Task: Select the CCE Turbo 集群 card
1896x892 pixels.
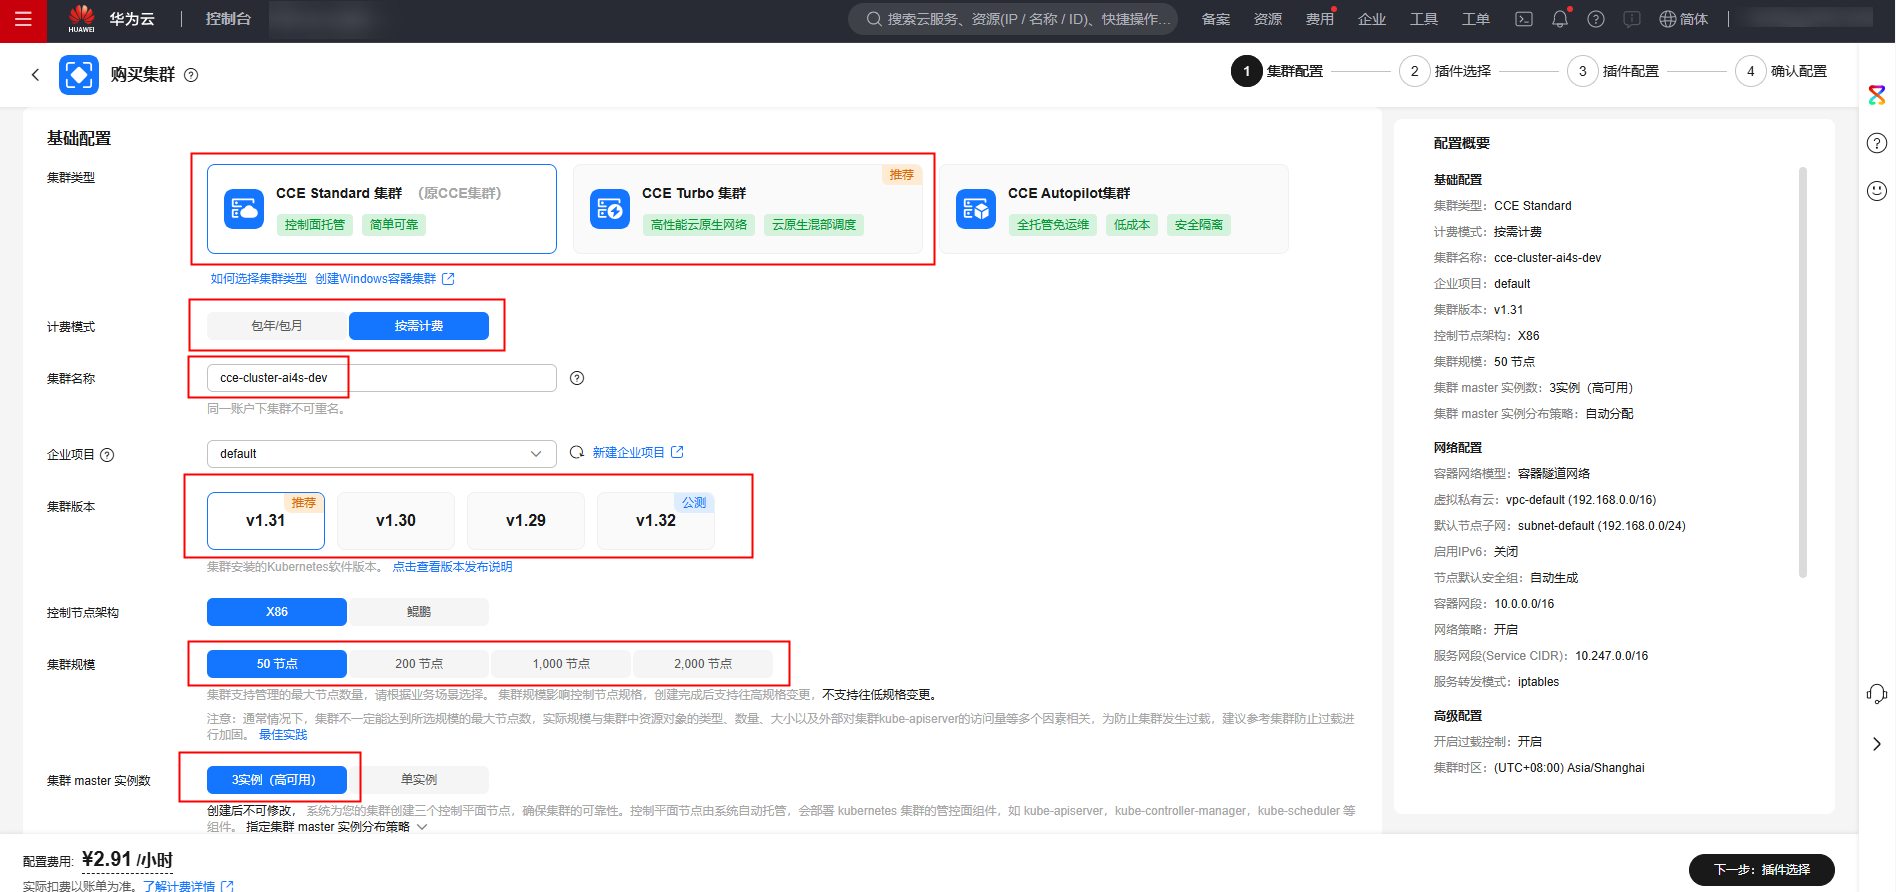Action: (748, 209)
